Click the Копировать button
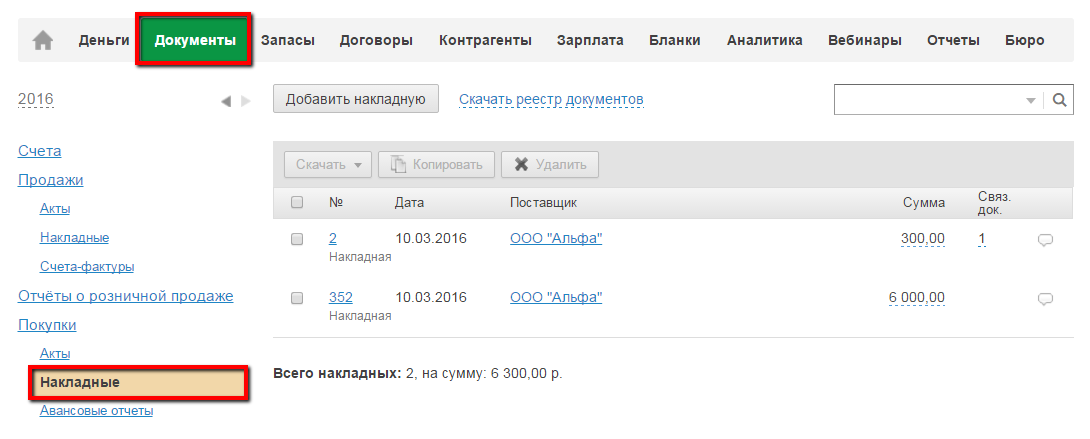 pos(436,165)
